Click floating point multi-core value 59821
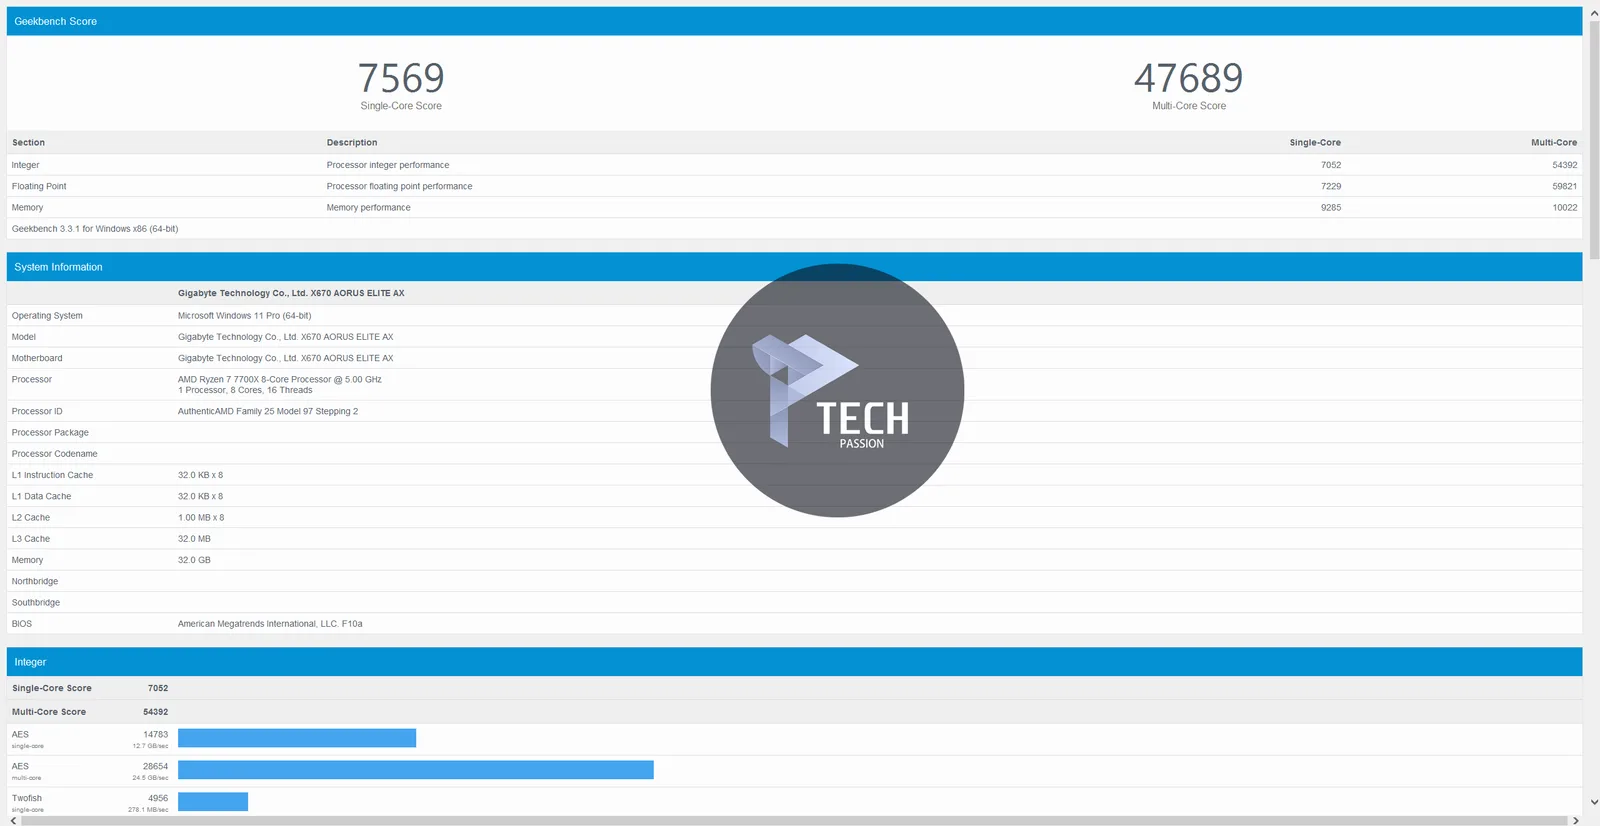Image resolution: width=1600 pixels, height=826 pixels. click(x=1565, y=186)
